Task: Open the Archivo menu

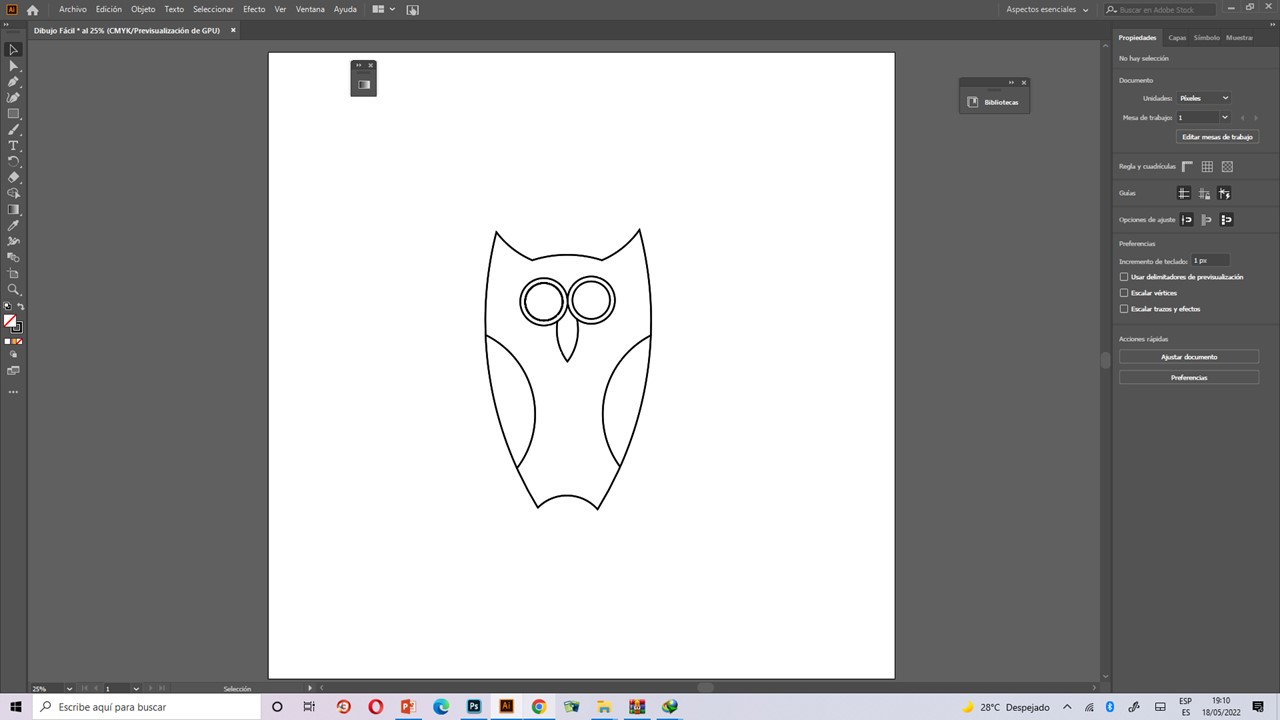Action: (73, 9)
